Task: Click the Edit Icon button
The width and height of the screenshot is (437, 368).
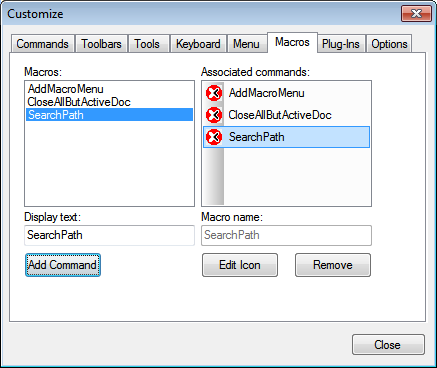Action: [240, 265]
